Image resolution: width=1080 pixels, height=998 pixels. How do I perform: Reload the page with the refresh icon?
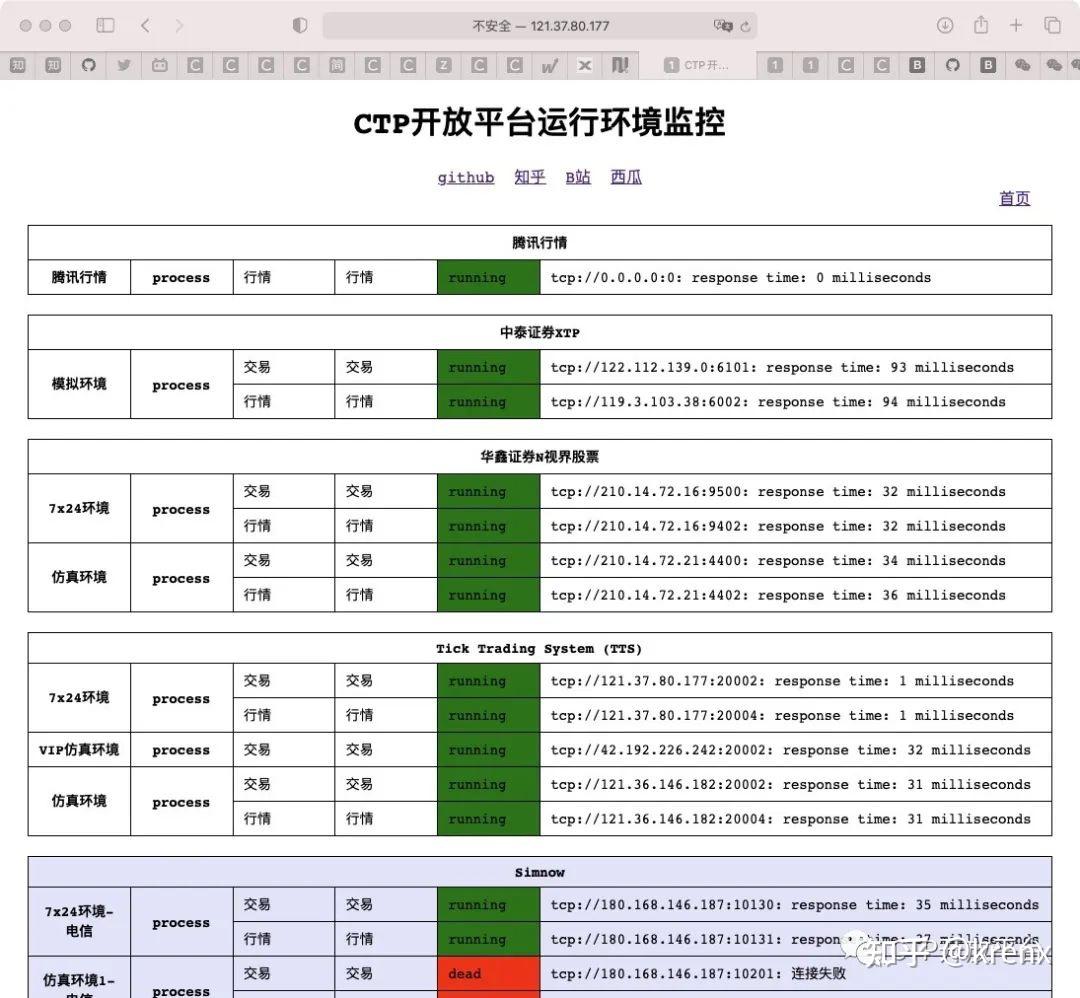(x=745, y=26)
